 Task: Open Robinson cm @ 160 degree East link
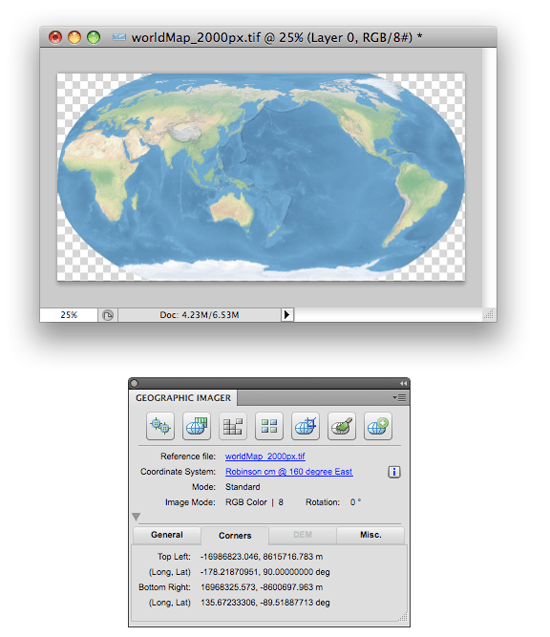coord(289,472)
